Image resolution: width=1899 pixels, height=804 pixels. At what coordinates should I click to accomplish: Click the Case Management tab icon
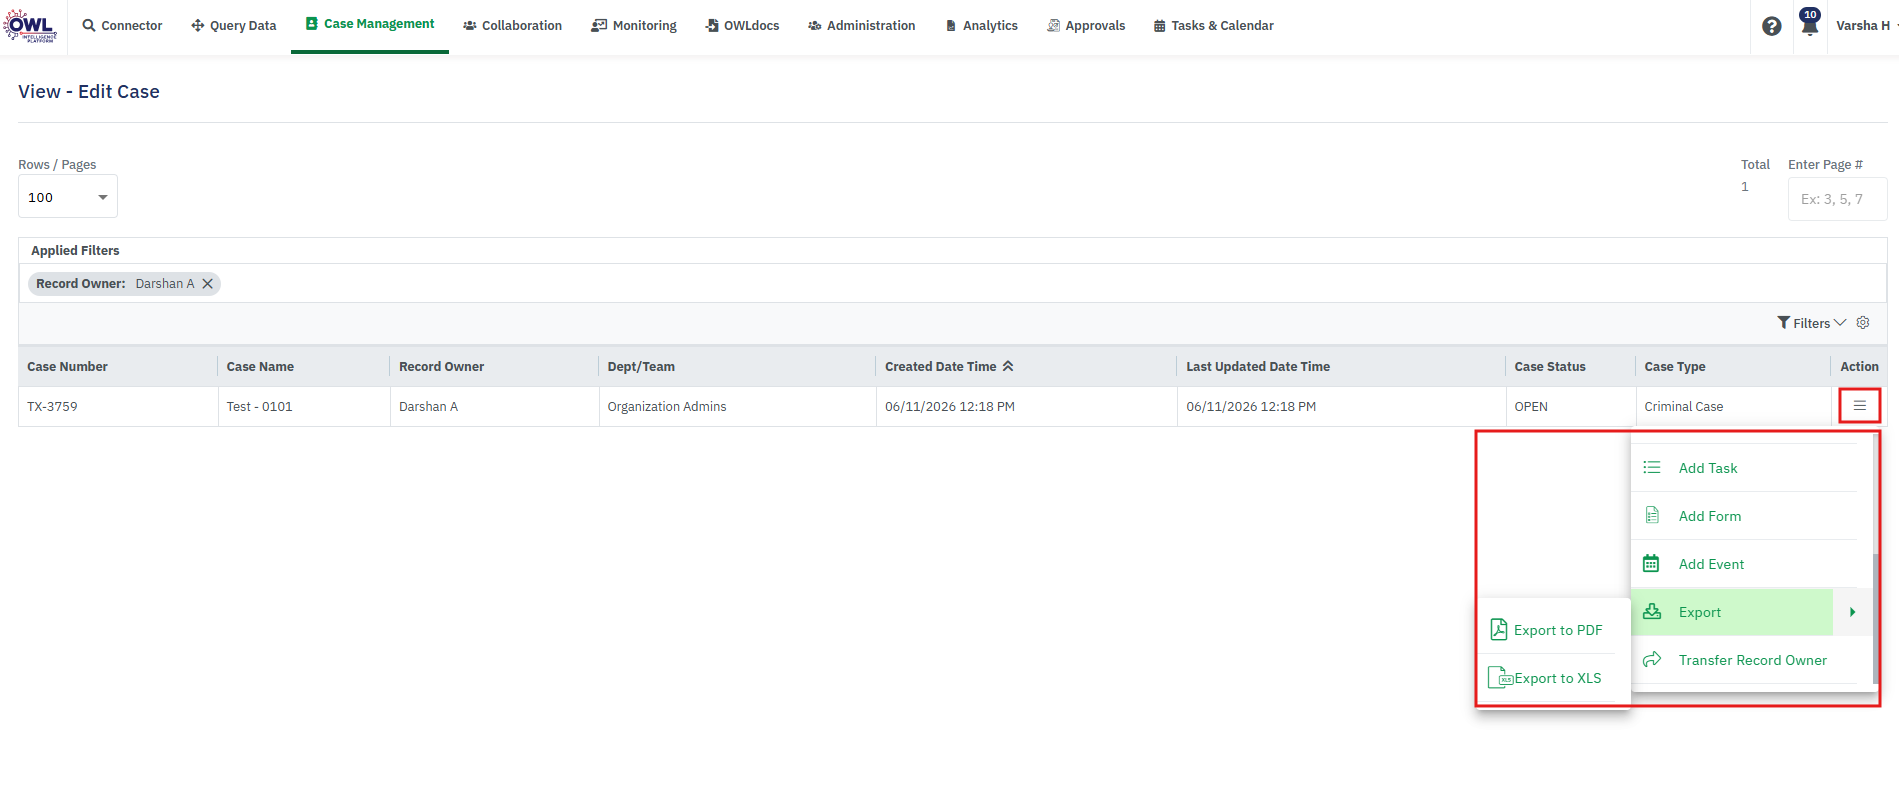(x=312, y=24)
